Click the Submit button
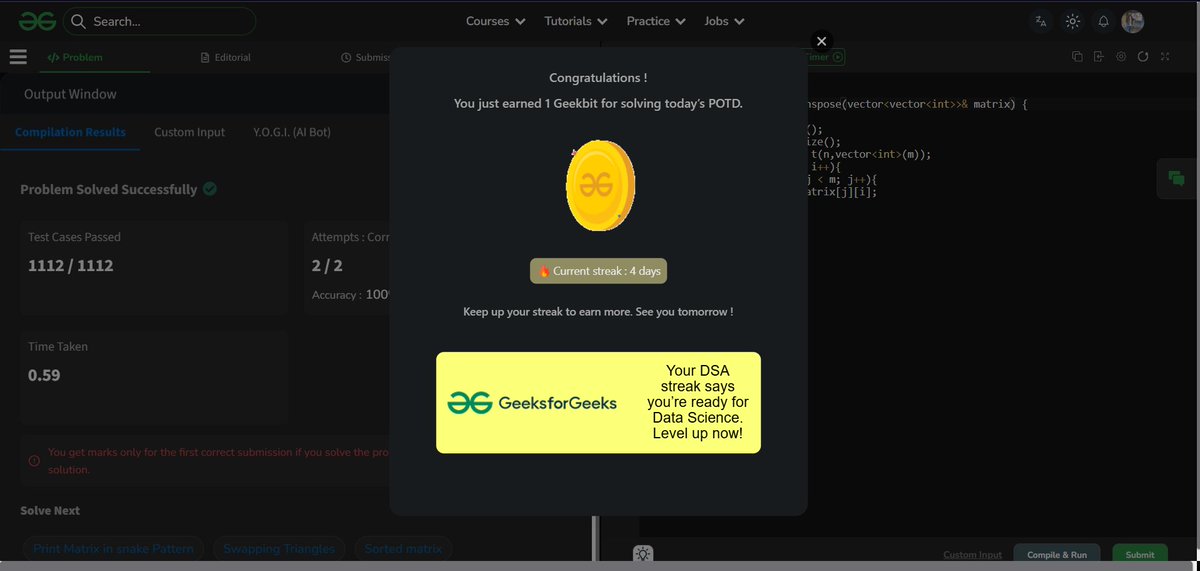This screenshot has height=571, width=1200. click(x=1140, y=555)
